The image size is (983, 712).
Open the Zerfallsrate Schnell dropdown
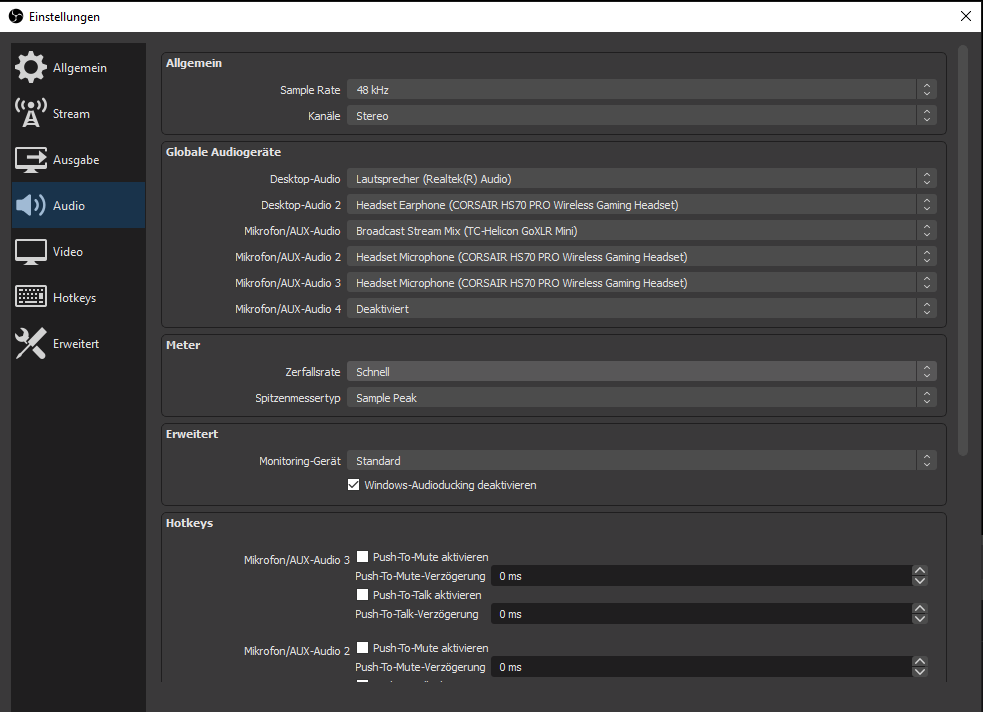(x=640, y=372)
